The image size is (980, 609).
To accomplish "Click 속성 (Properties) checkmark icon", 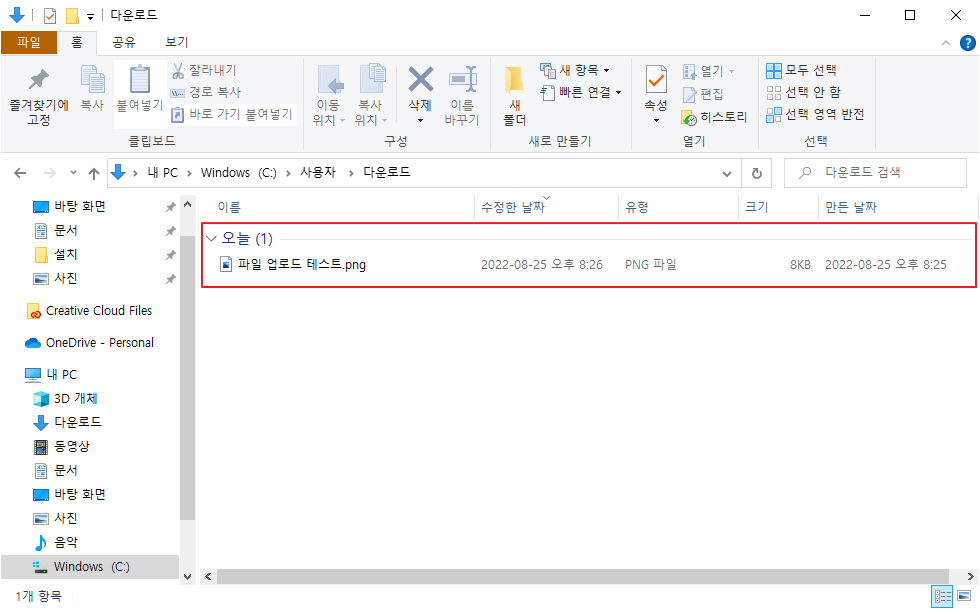I will coord(656,80).
